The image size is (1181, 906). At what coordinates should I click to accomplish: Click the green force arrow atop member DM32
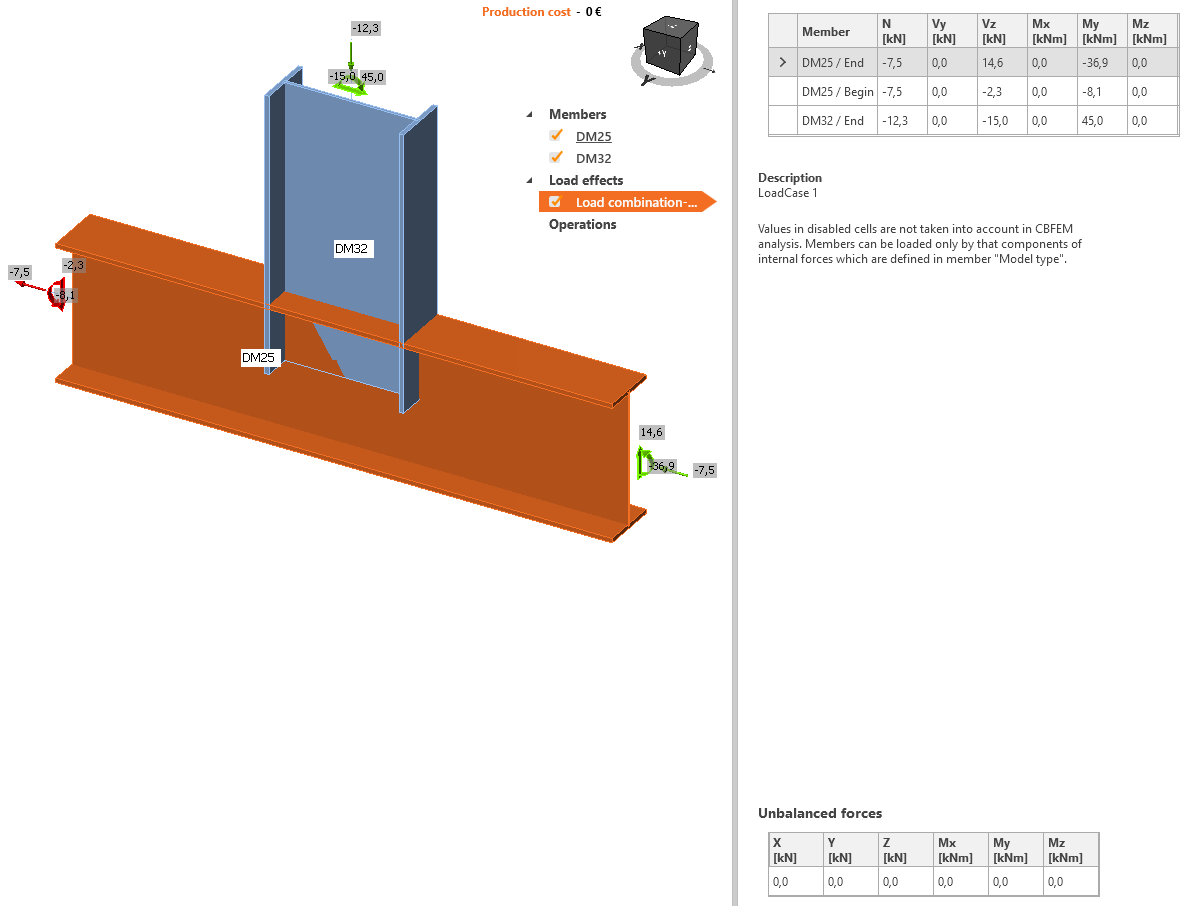[352, 55]
